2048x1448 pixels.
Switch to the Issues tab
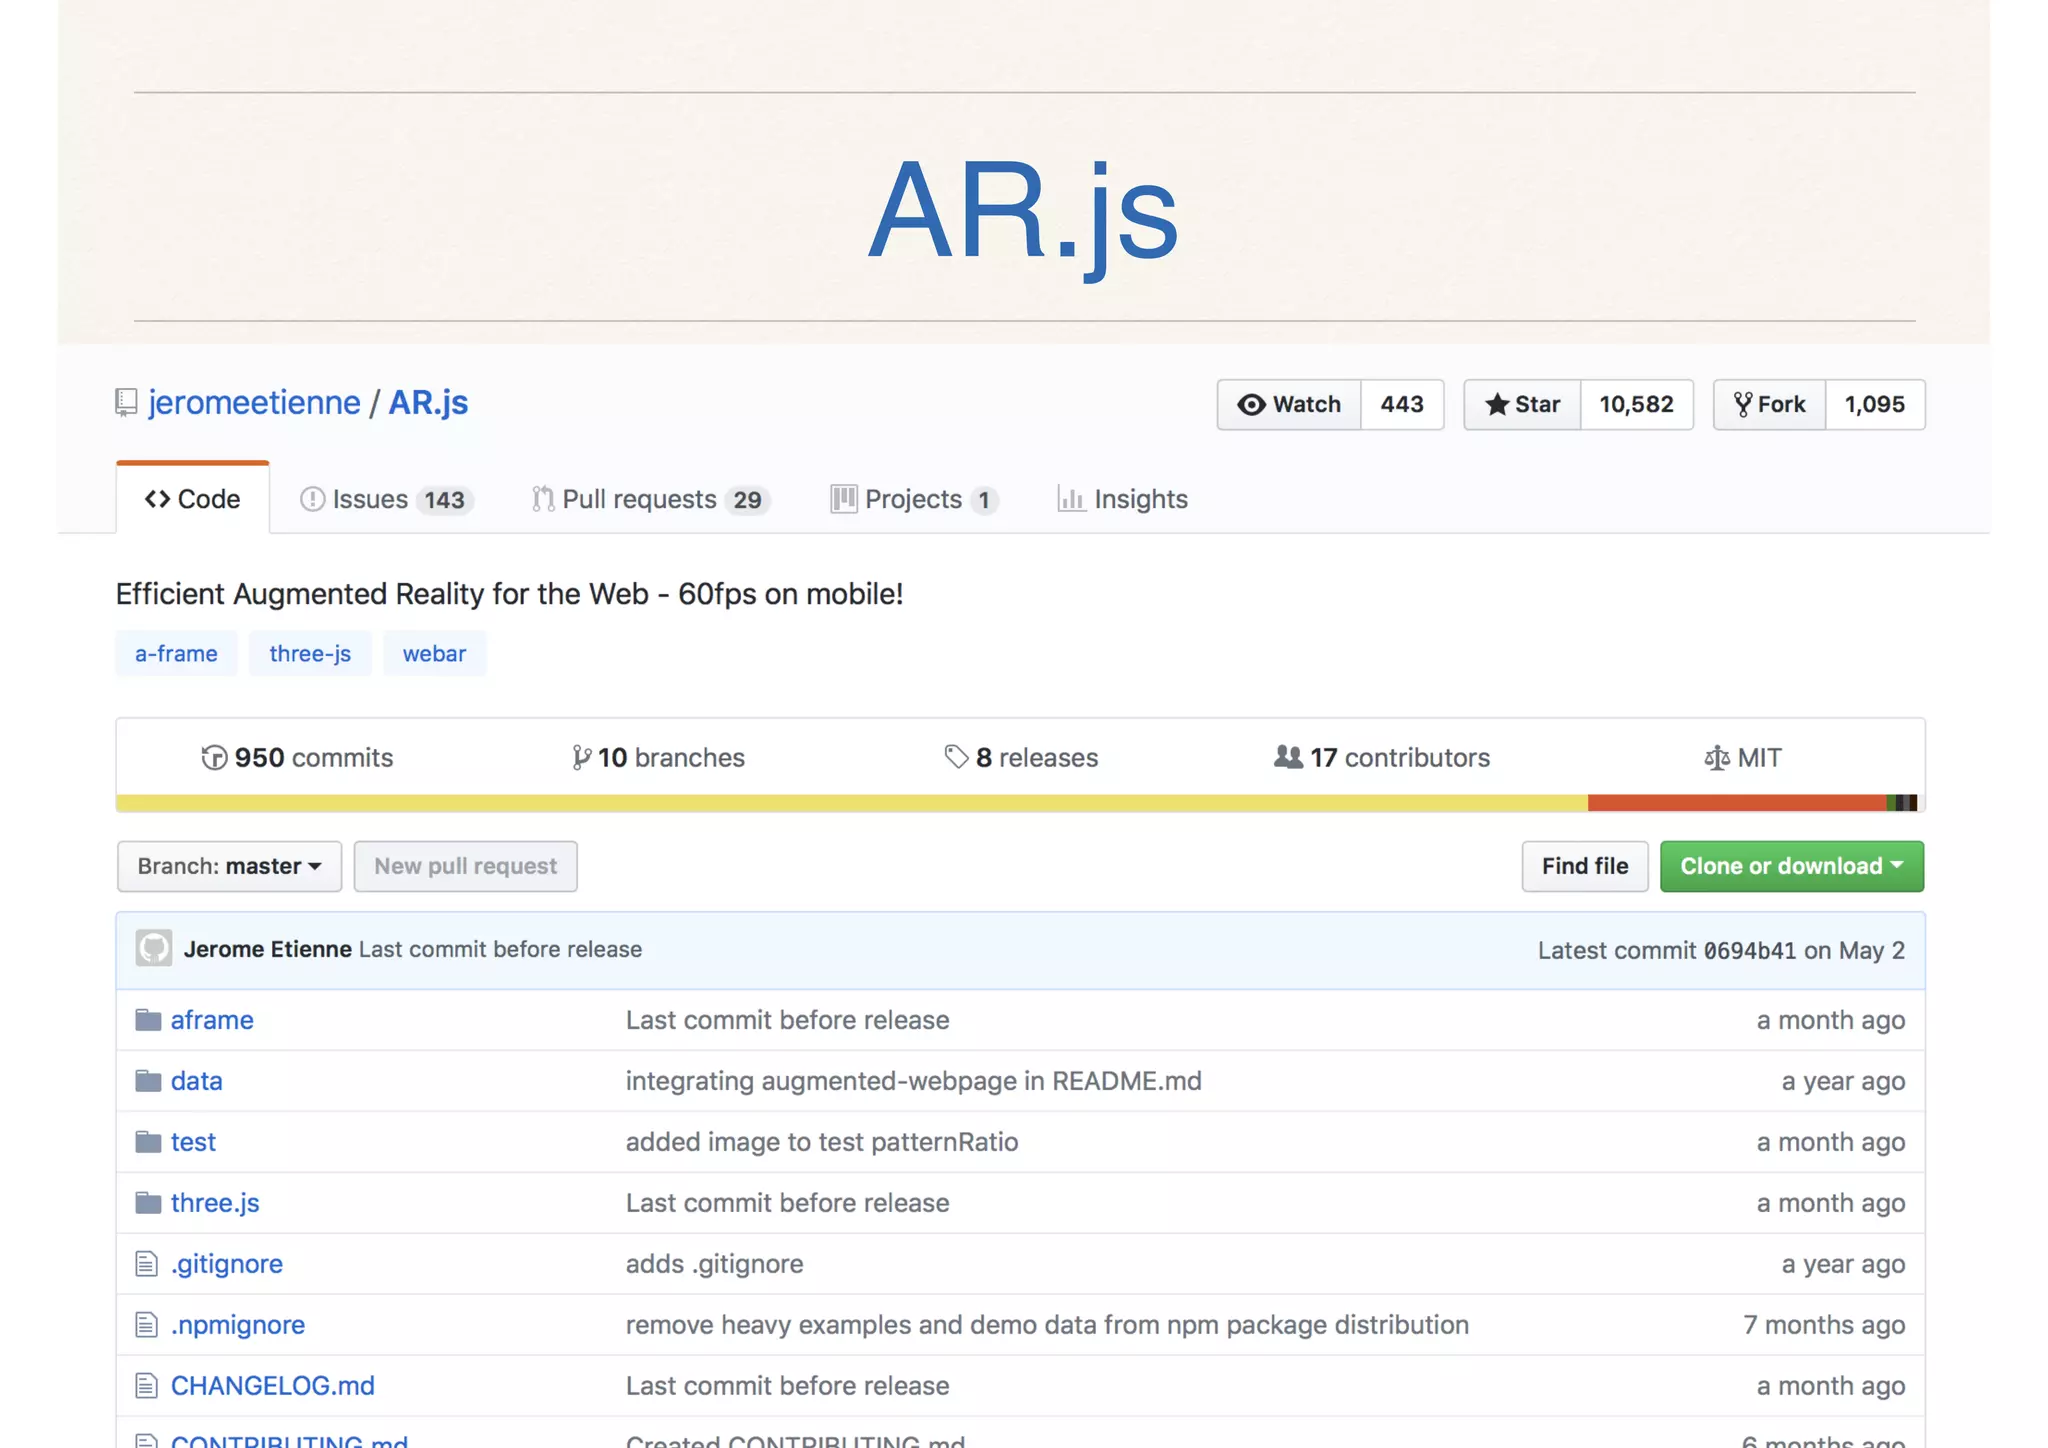[386, 499]
